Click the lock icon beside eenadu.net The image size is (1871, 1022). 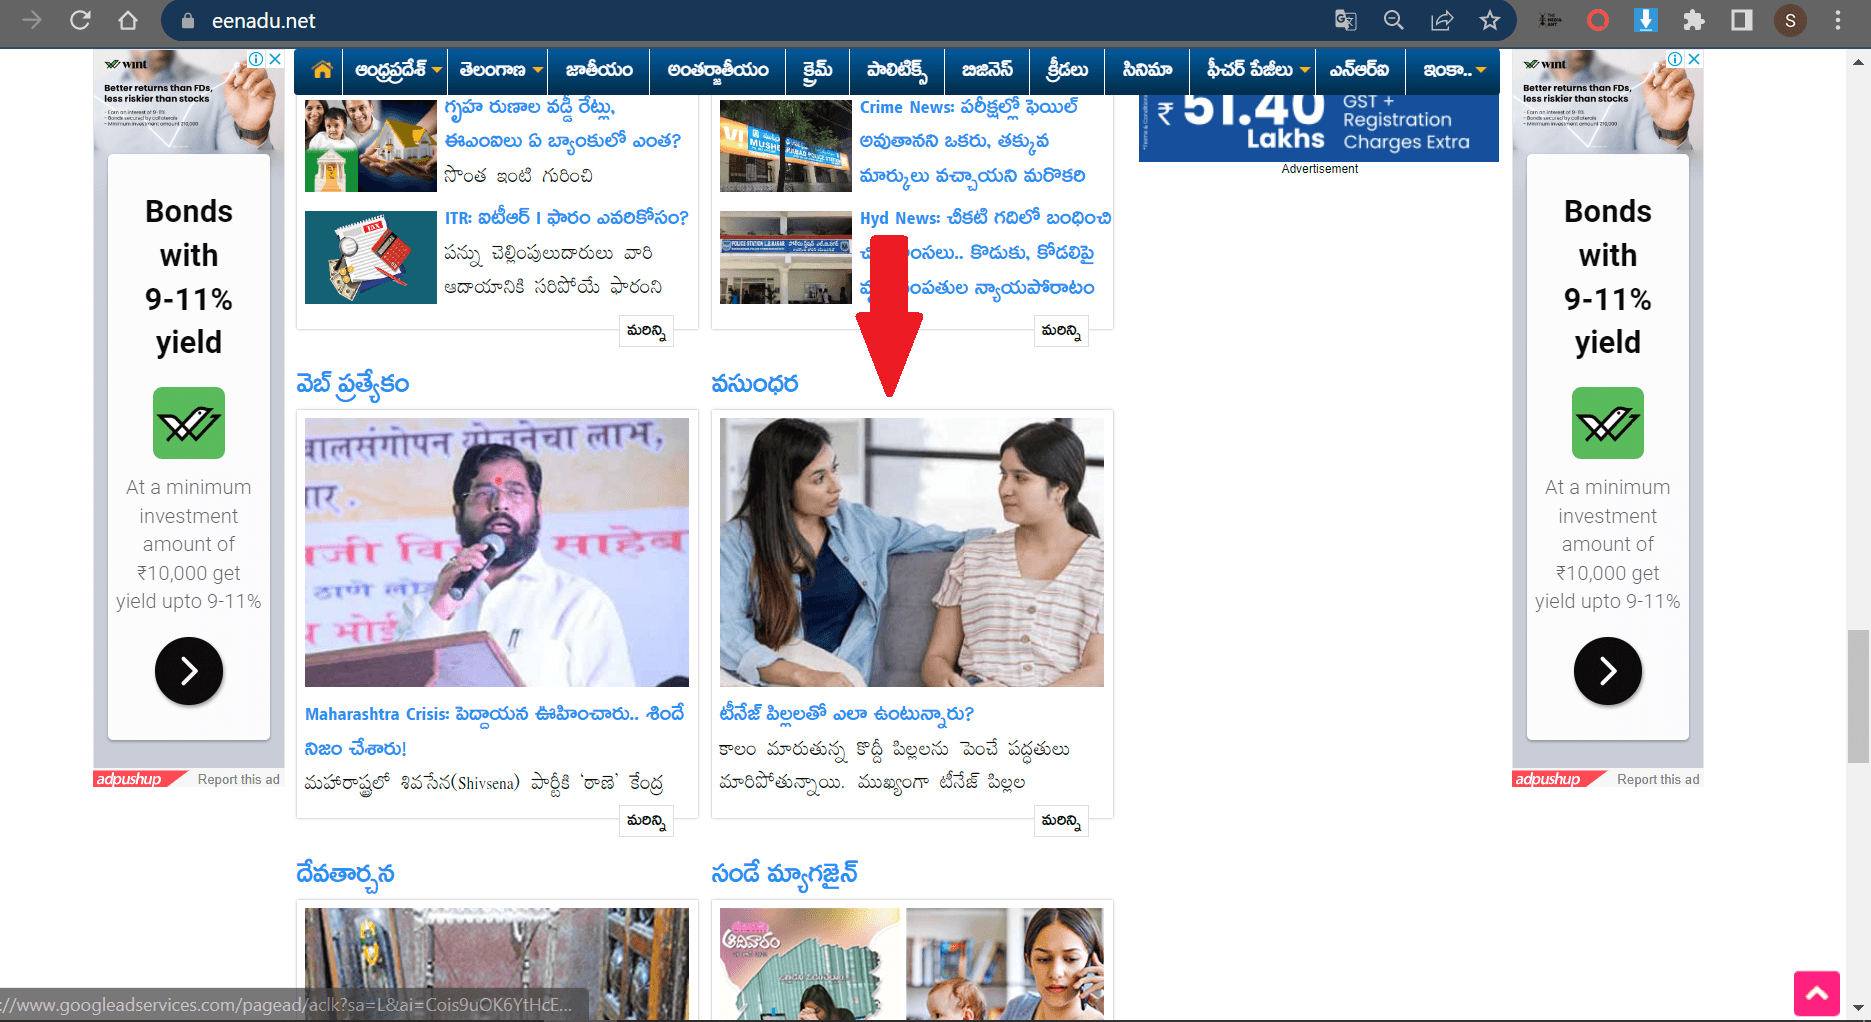pos(187,20)
